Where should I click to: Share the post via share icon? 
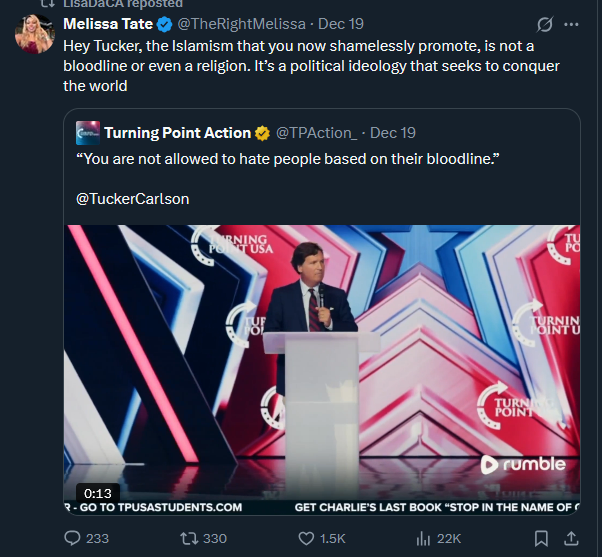pyautogui.click(x=571, y=538)
